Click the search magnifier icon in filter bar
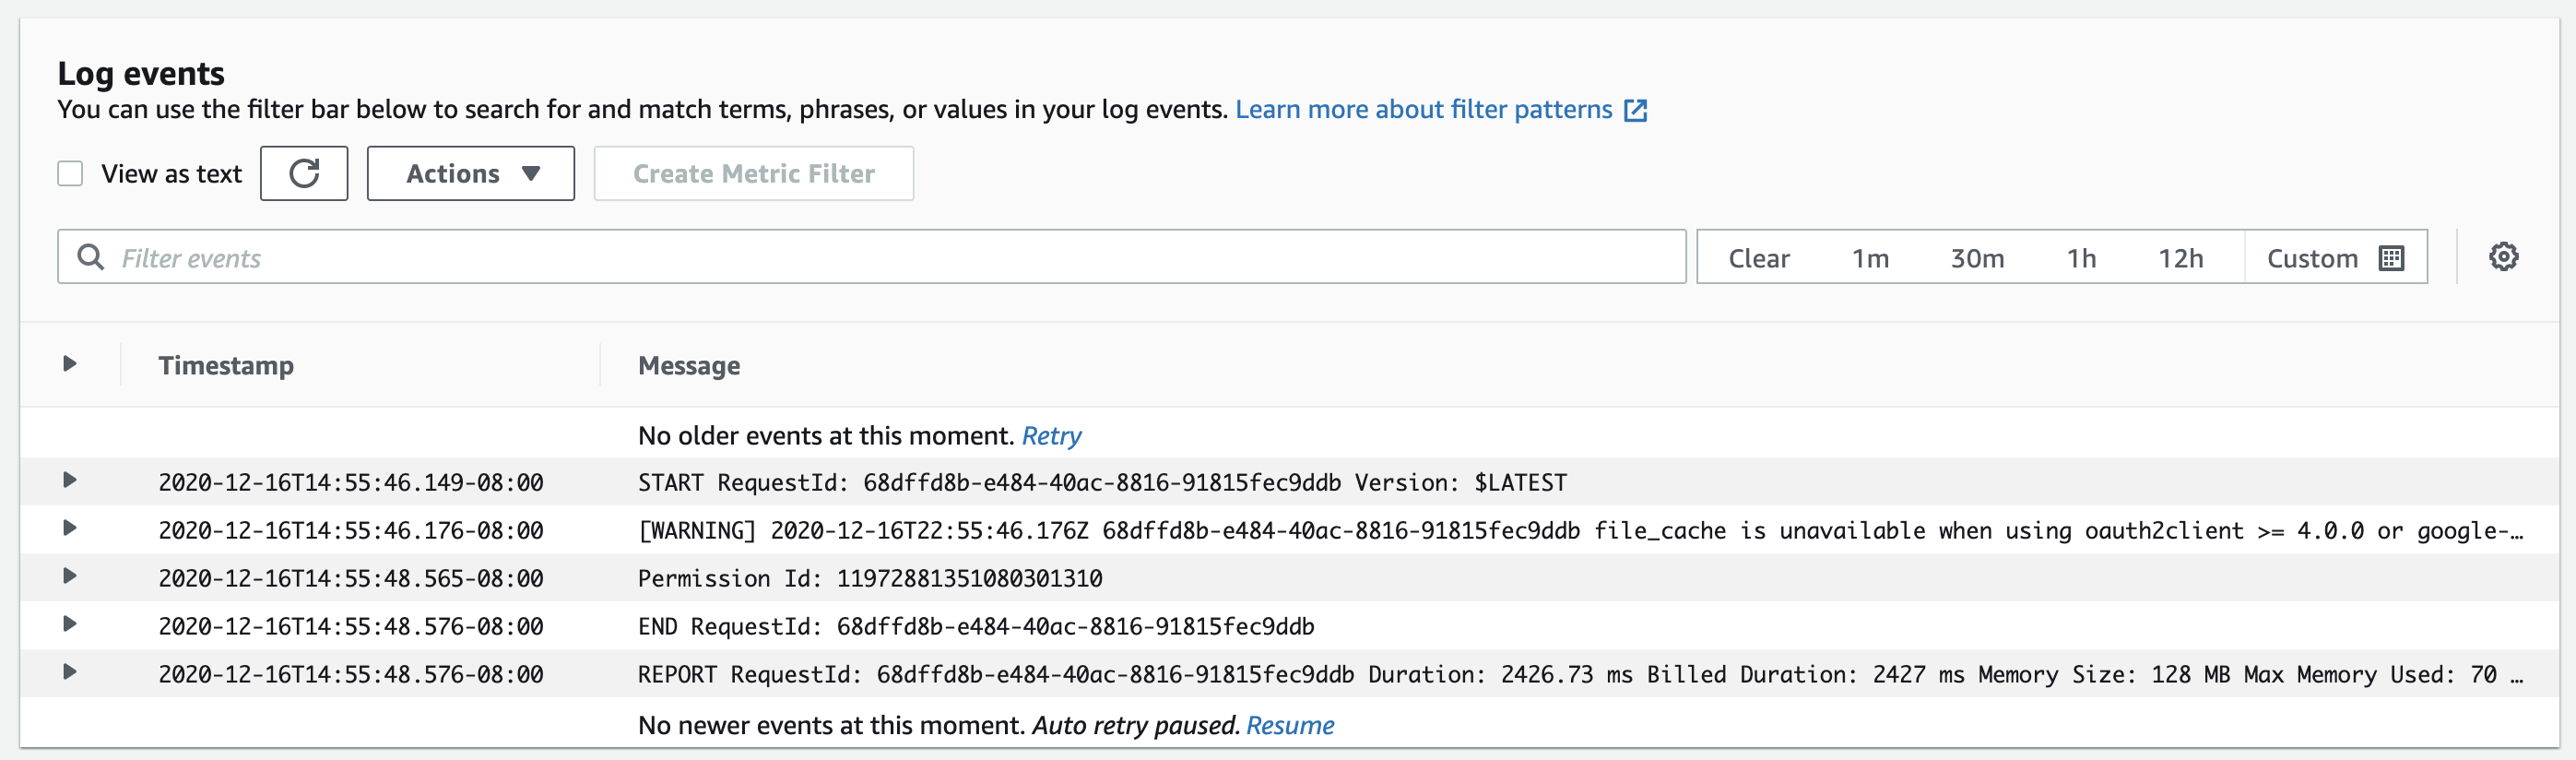 click(x=91, y=258)
